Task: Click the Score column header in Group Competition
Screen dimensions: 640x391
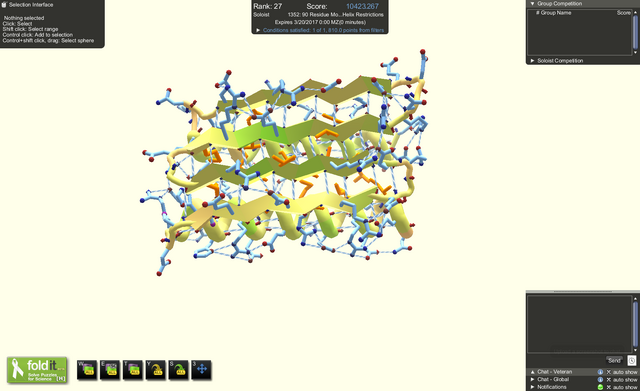Action: (623, 13)
